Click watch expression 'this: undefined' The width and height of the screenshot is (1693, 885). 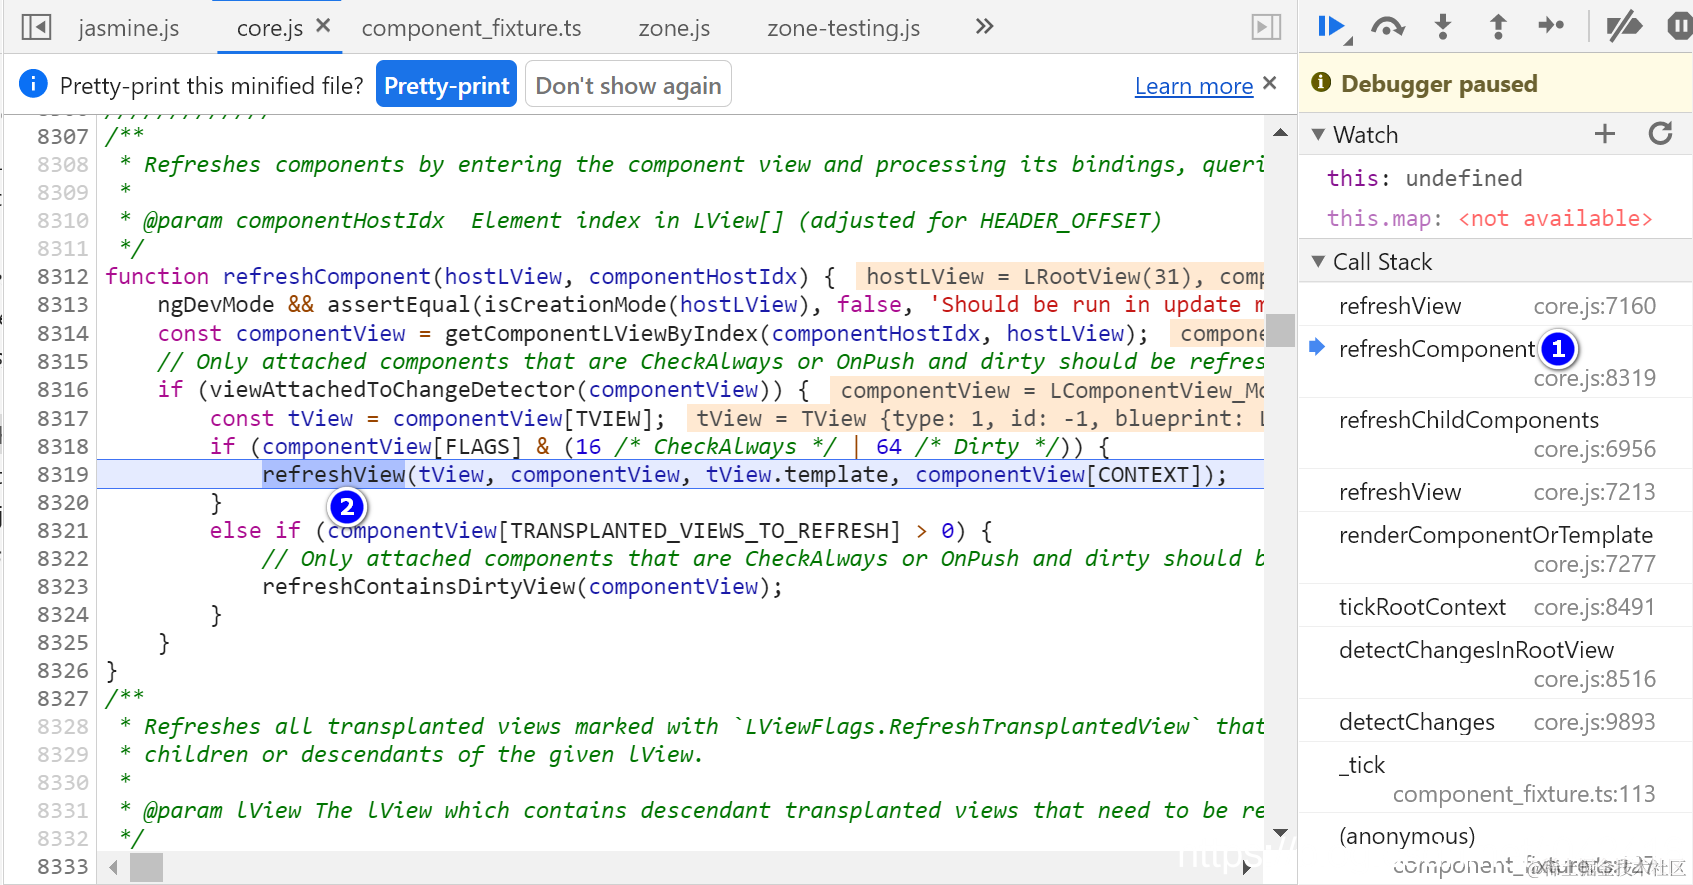(x=1424, y=178)
